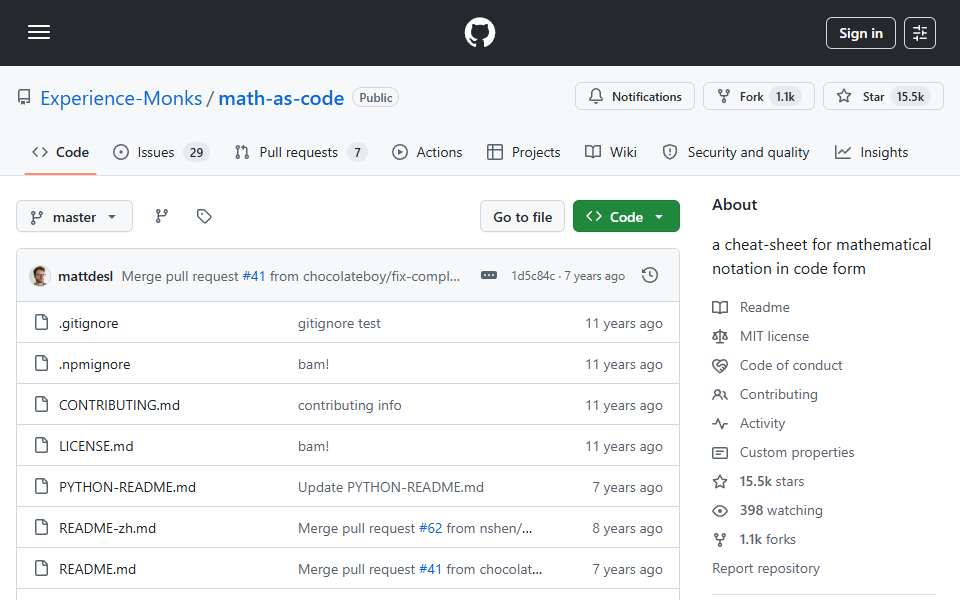Open commit 1d5c84c
The image size is (960, 600).
coord(533,276)
